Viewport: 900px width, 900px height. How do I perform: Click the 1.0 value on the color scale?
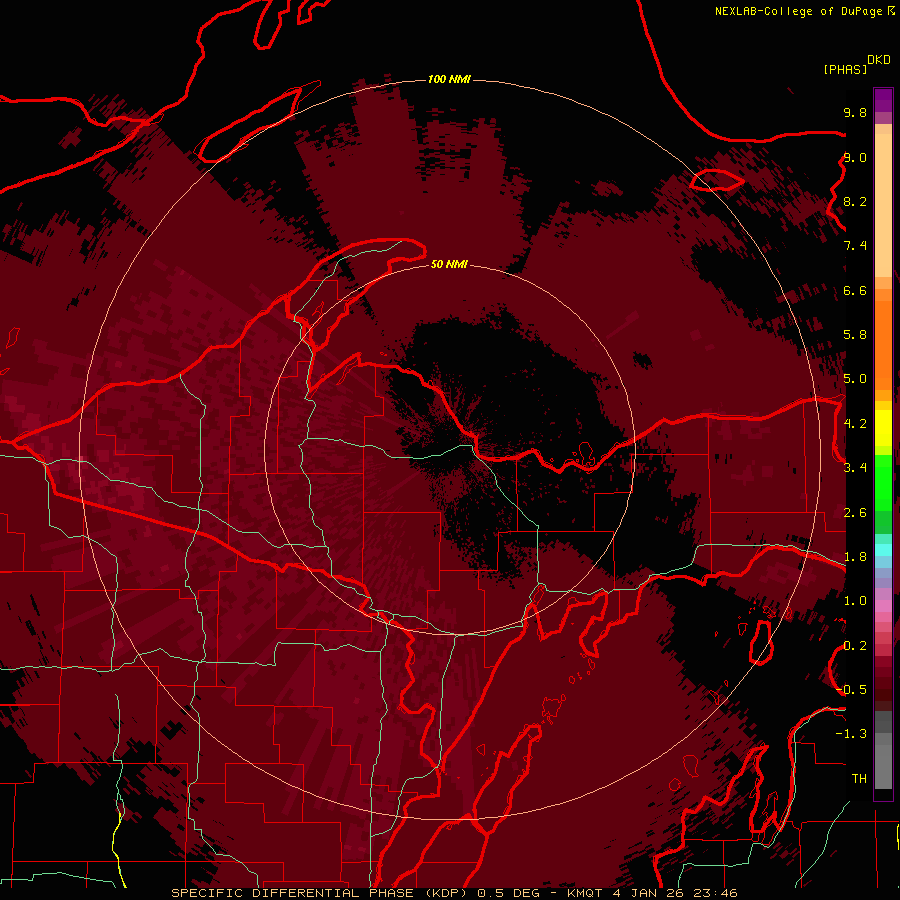(x=855, y=601)
